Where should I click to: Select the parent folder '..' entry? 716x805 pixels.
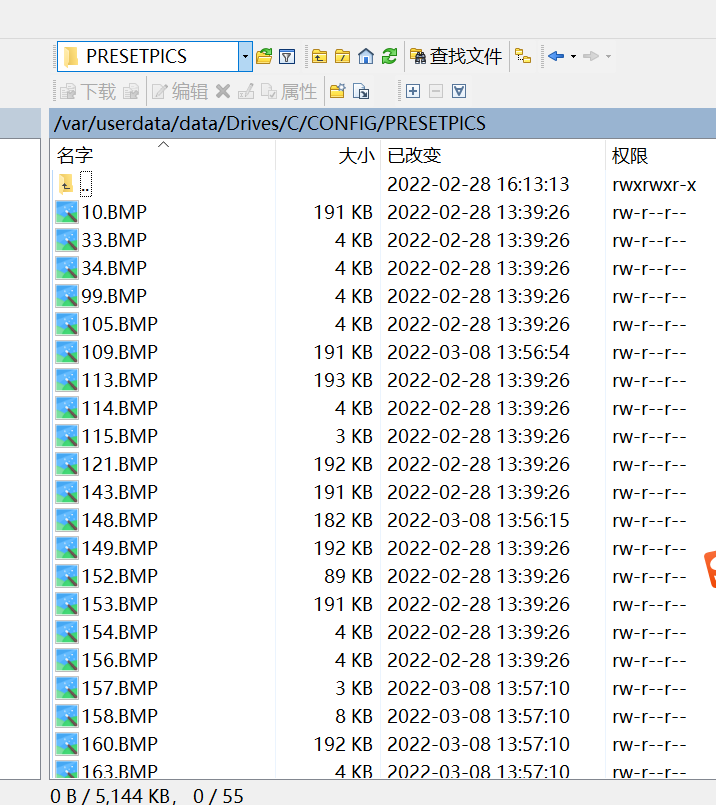coord(86,185)
